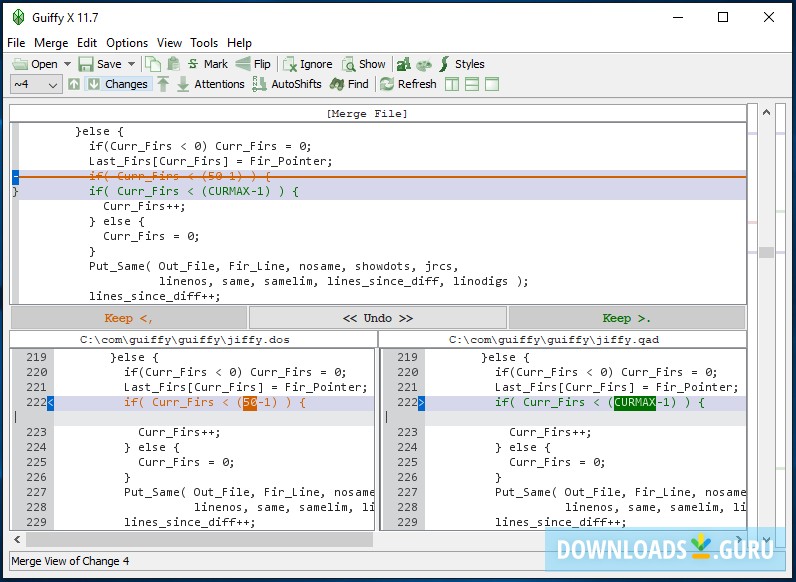This screenshot has height=582, width=796.
Task: Toggle the Show option in toolbar
Action: tap(363, 64)
